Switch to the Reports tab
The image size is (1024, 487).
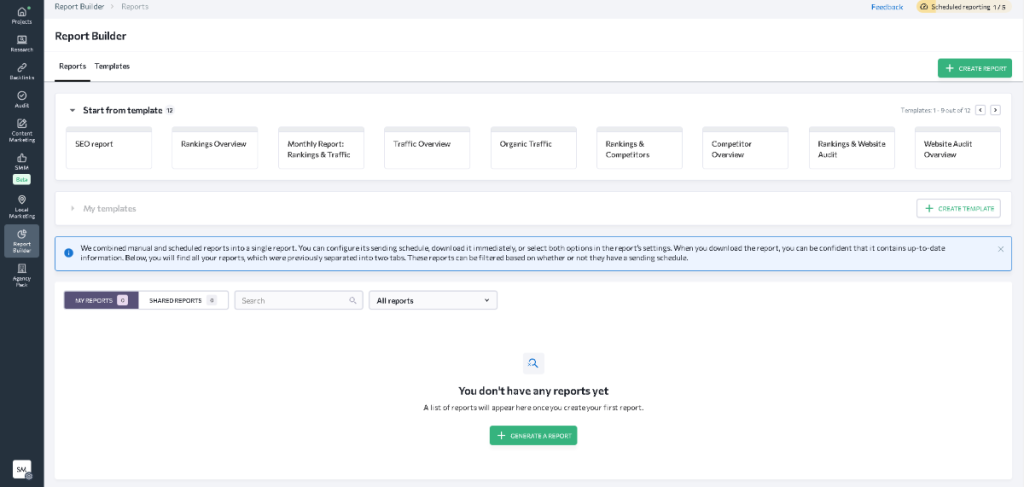pos(72,67)
